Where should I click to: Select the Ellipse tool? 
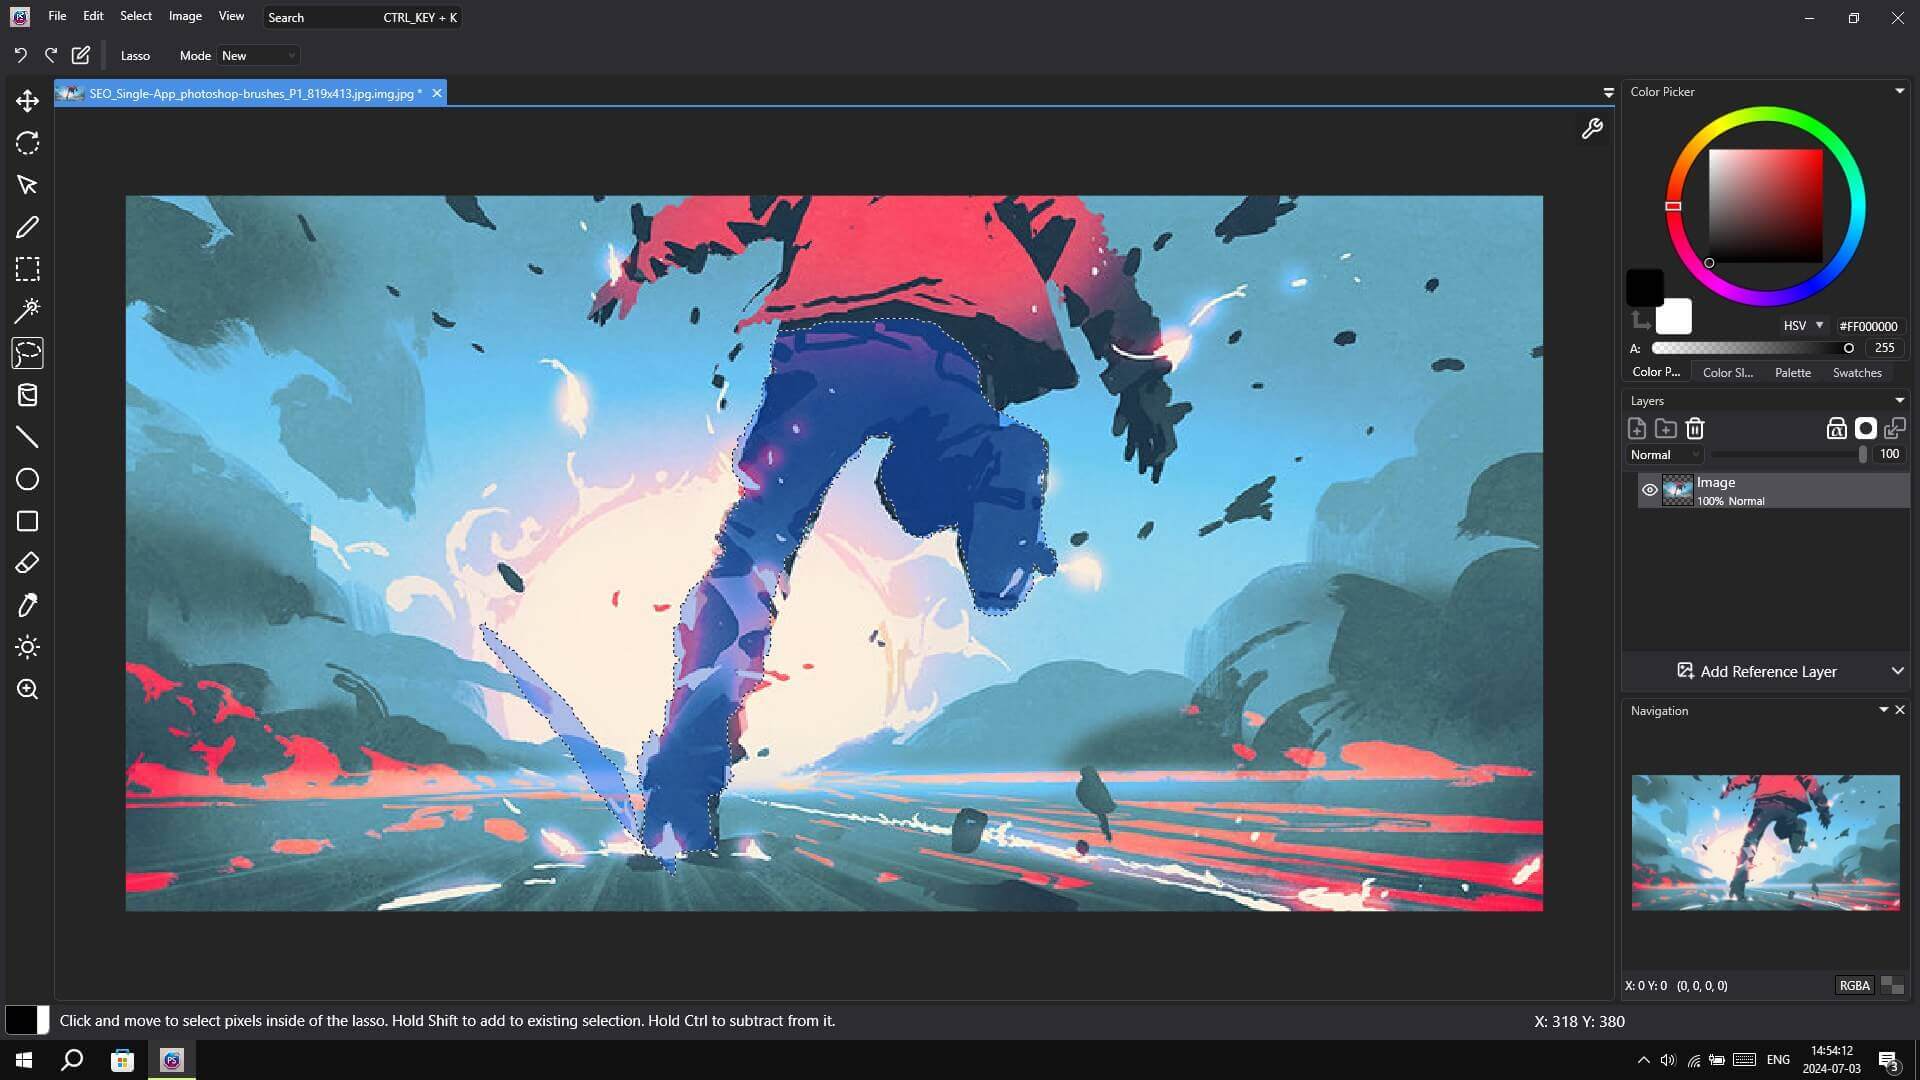click(27, 479)
